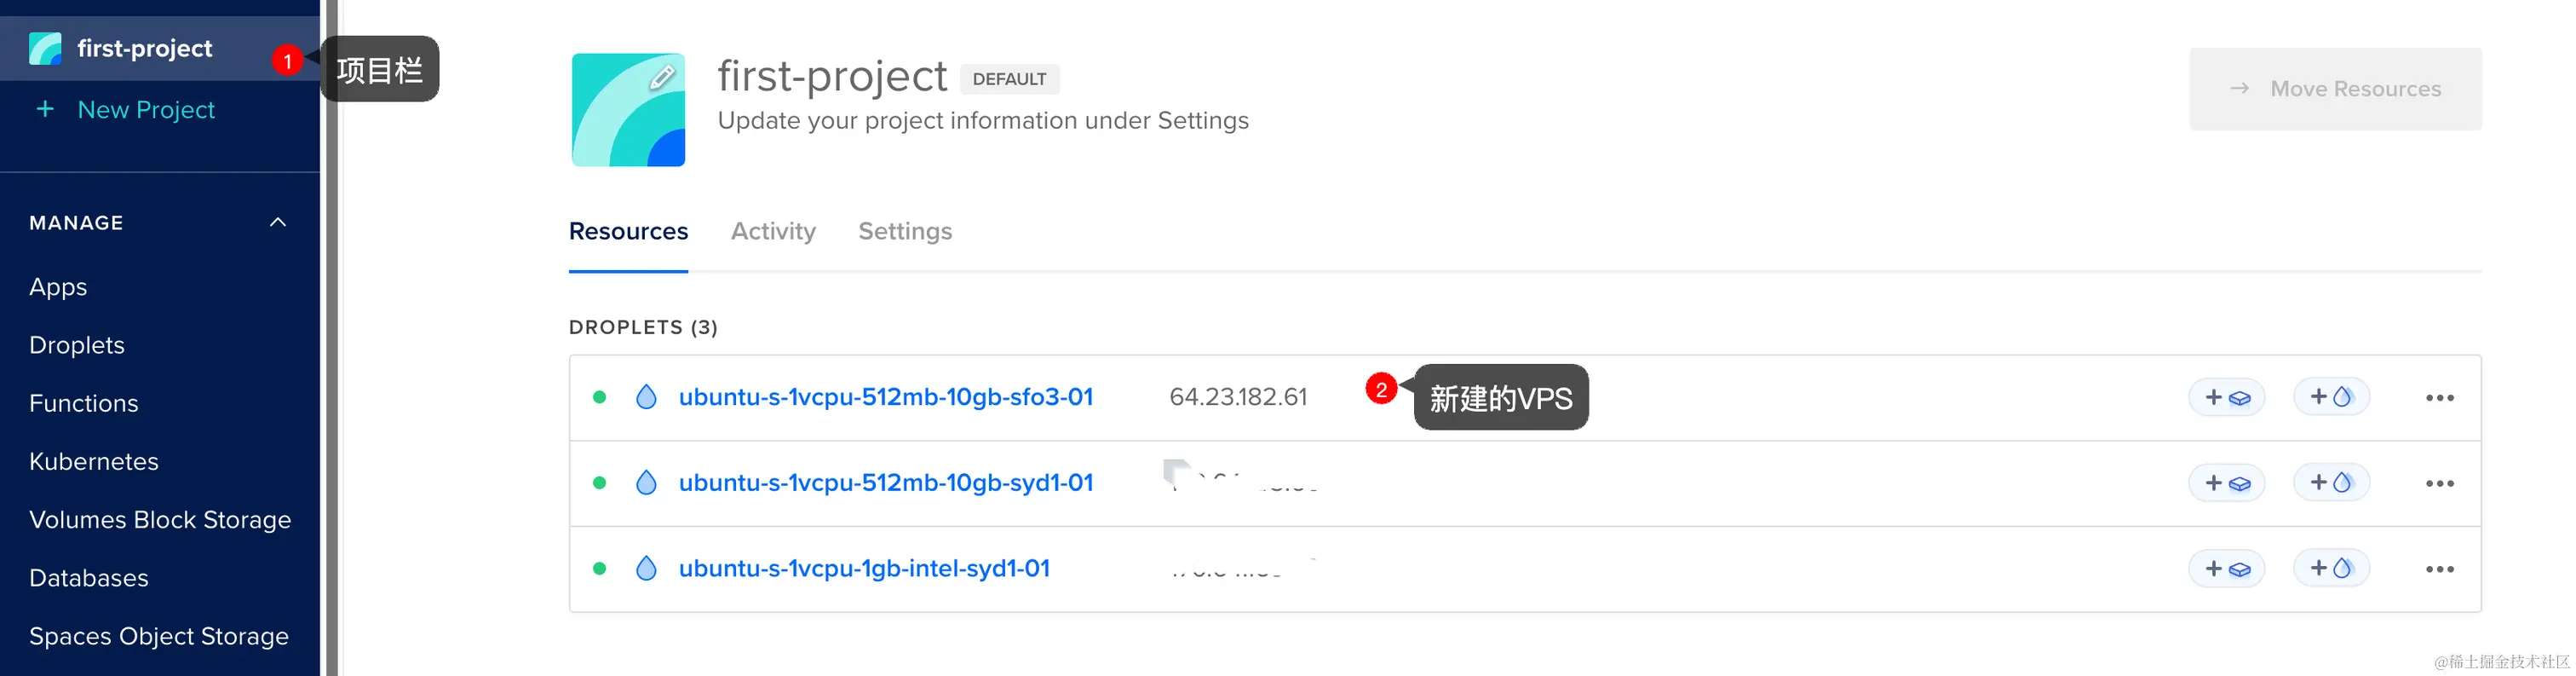Open Droplets in the Manage sidebar
Screen dimensions: 2576x676
point(77,345)
